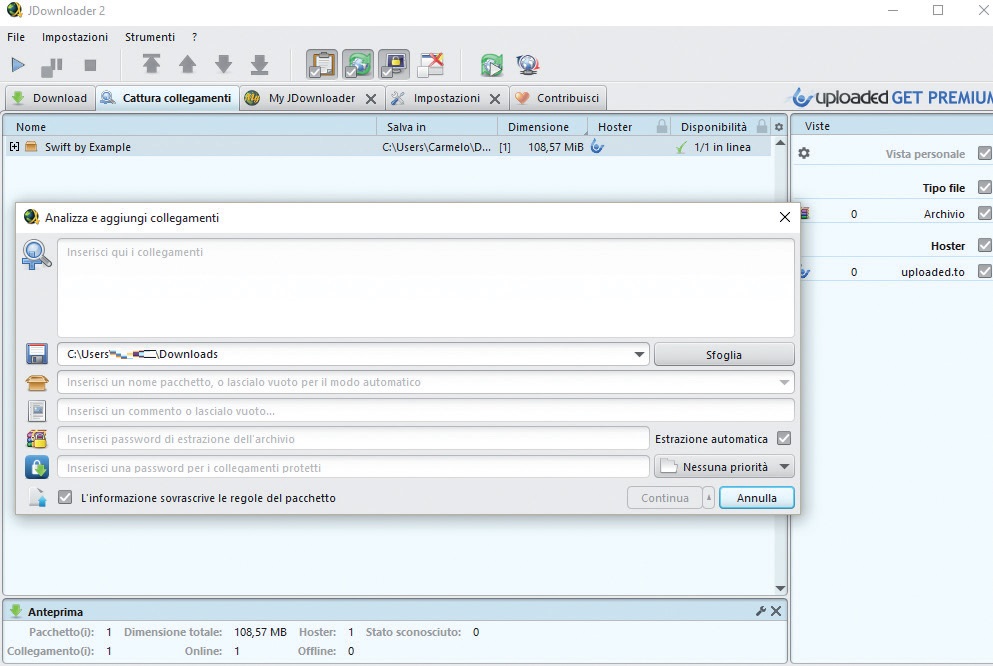Viewport: 993px width, 666px height.
Task: Click in the links text area
Action: [x=426, y=288]
